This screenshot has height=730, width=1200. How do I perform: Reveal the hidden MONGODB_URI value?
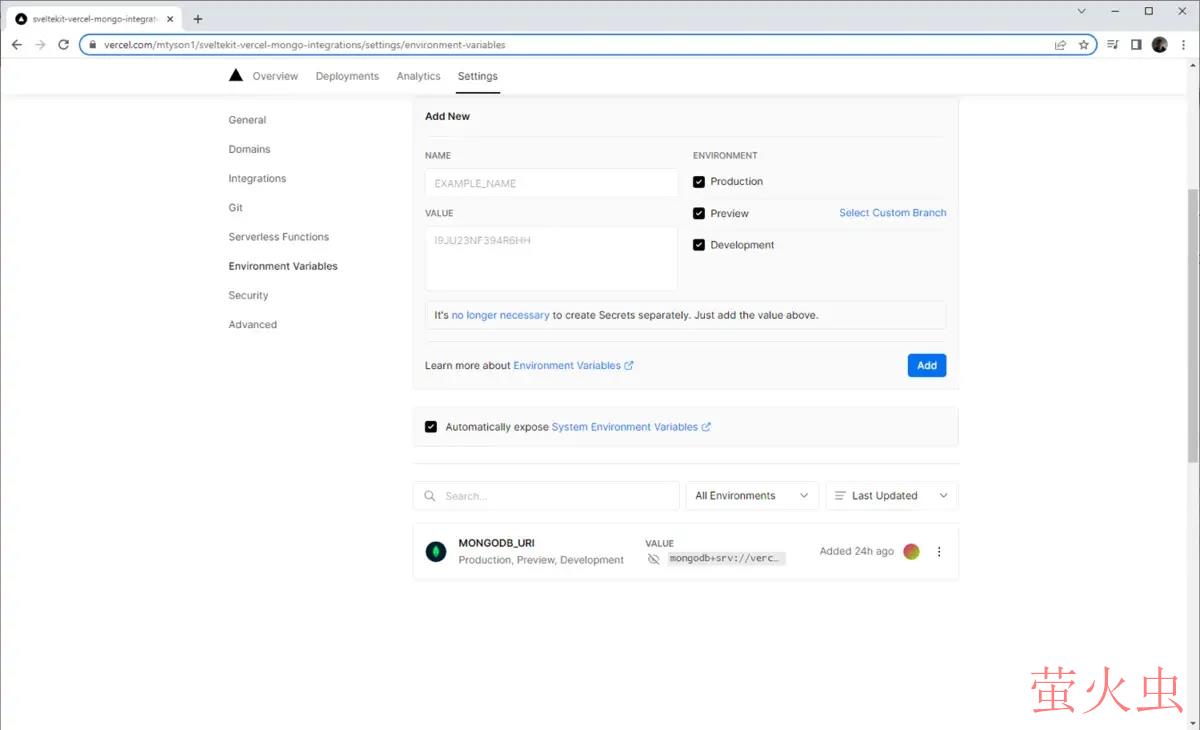(654, 559)
